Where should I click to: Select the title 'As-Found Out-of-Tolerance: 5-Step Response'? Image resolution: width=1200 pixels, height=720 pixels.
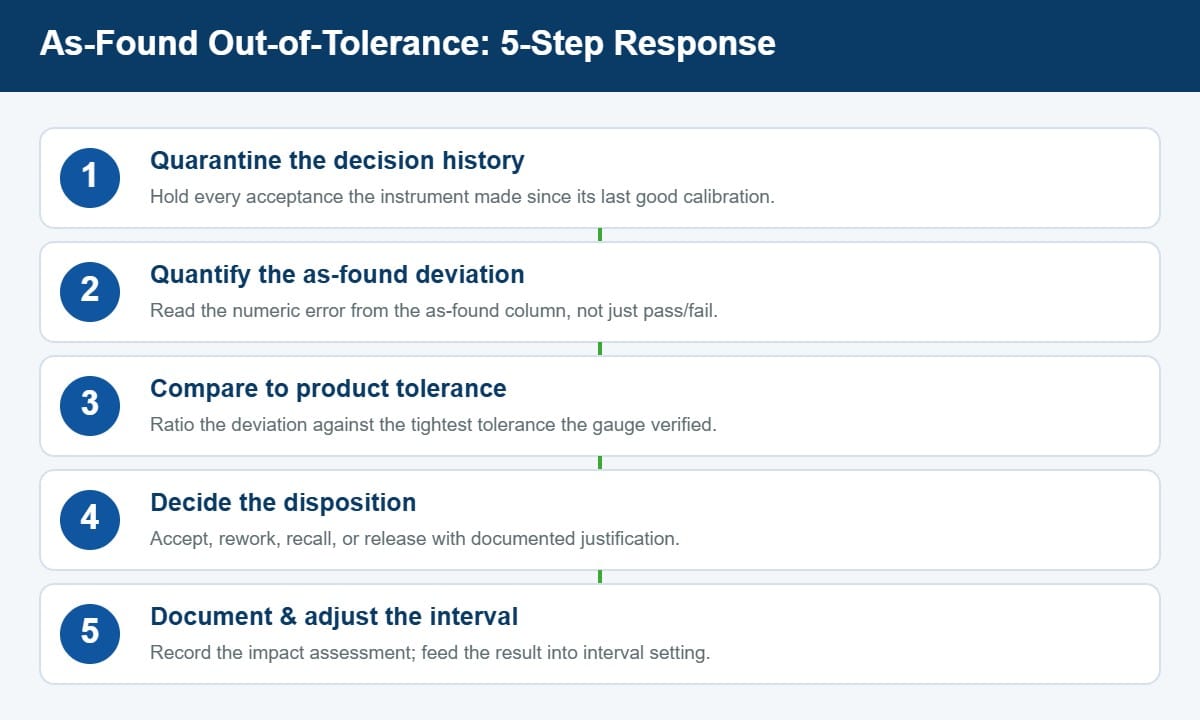[407, 44]
